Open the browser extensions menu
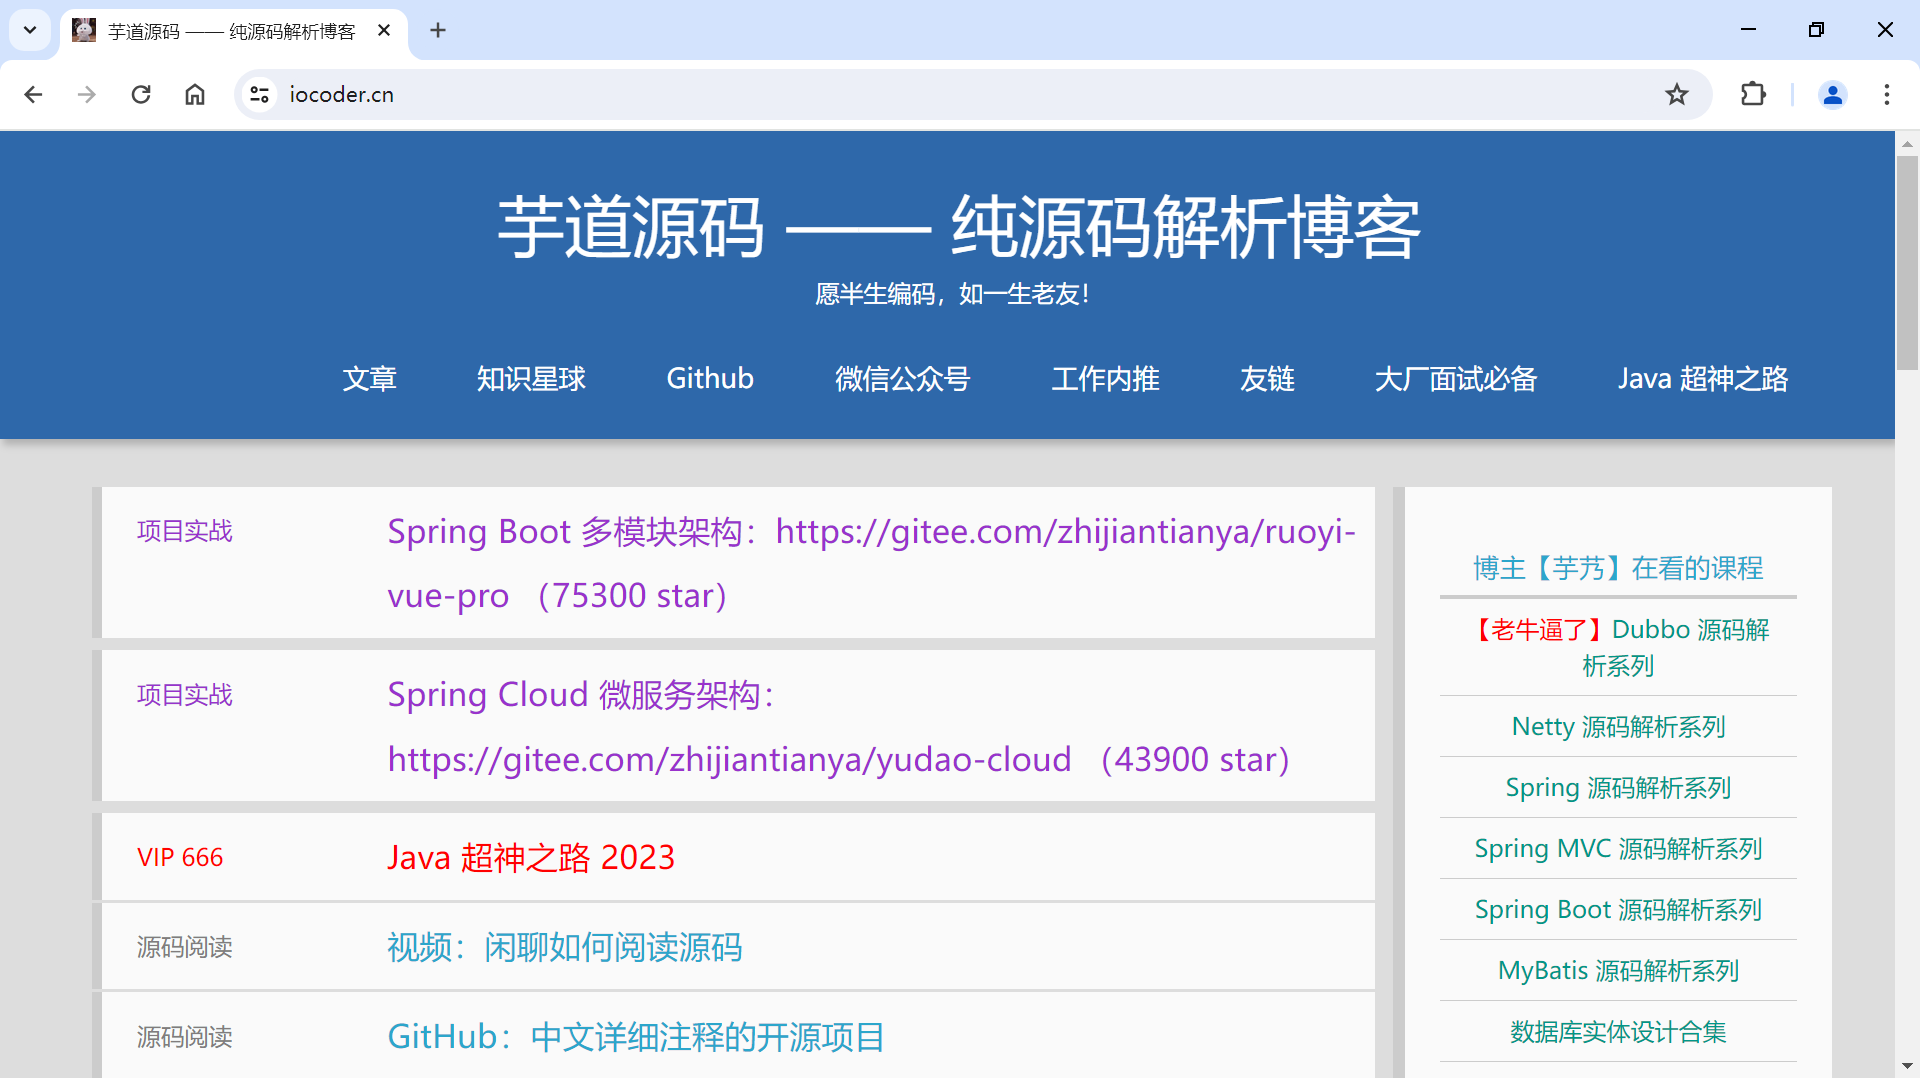This screenshot has height=1078, width=1920. pos(1753,94)
